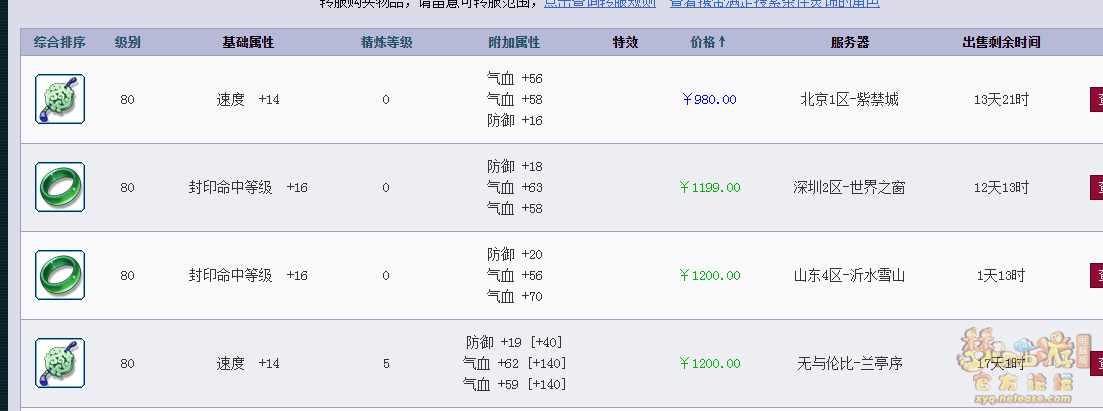
Task: Click the server name 北京1区-紫禁城
Action: (x=850, y=100)
